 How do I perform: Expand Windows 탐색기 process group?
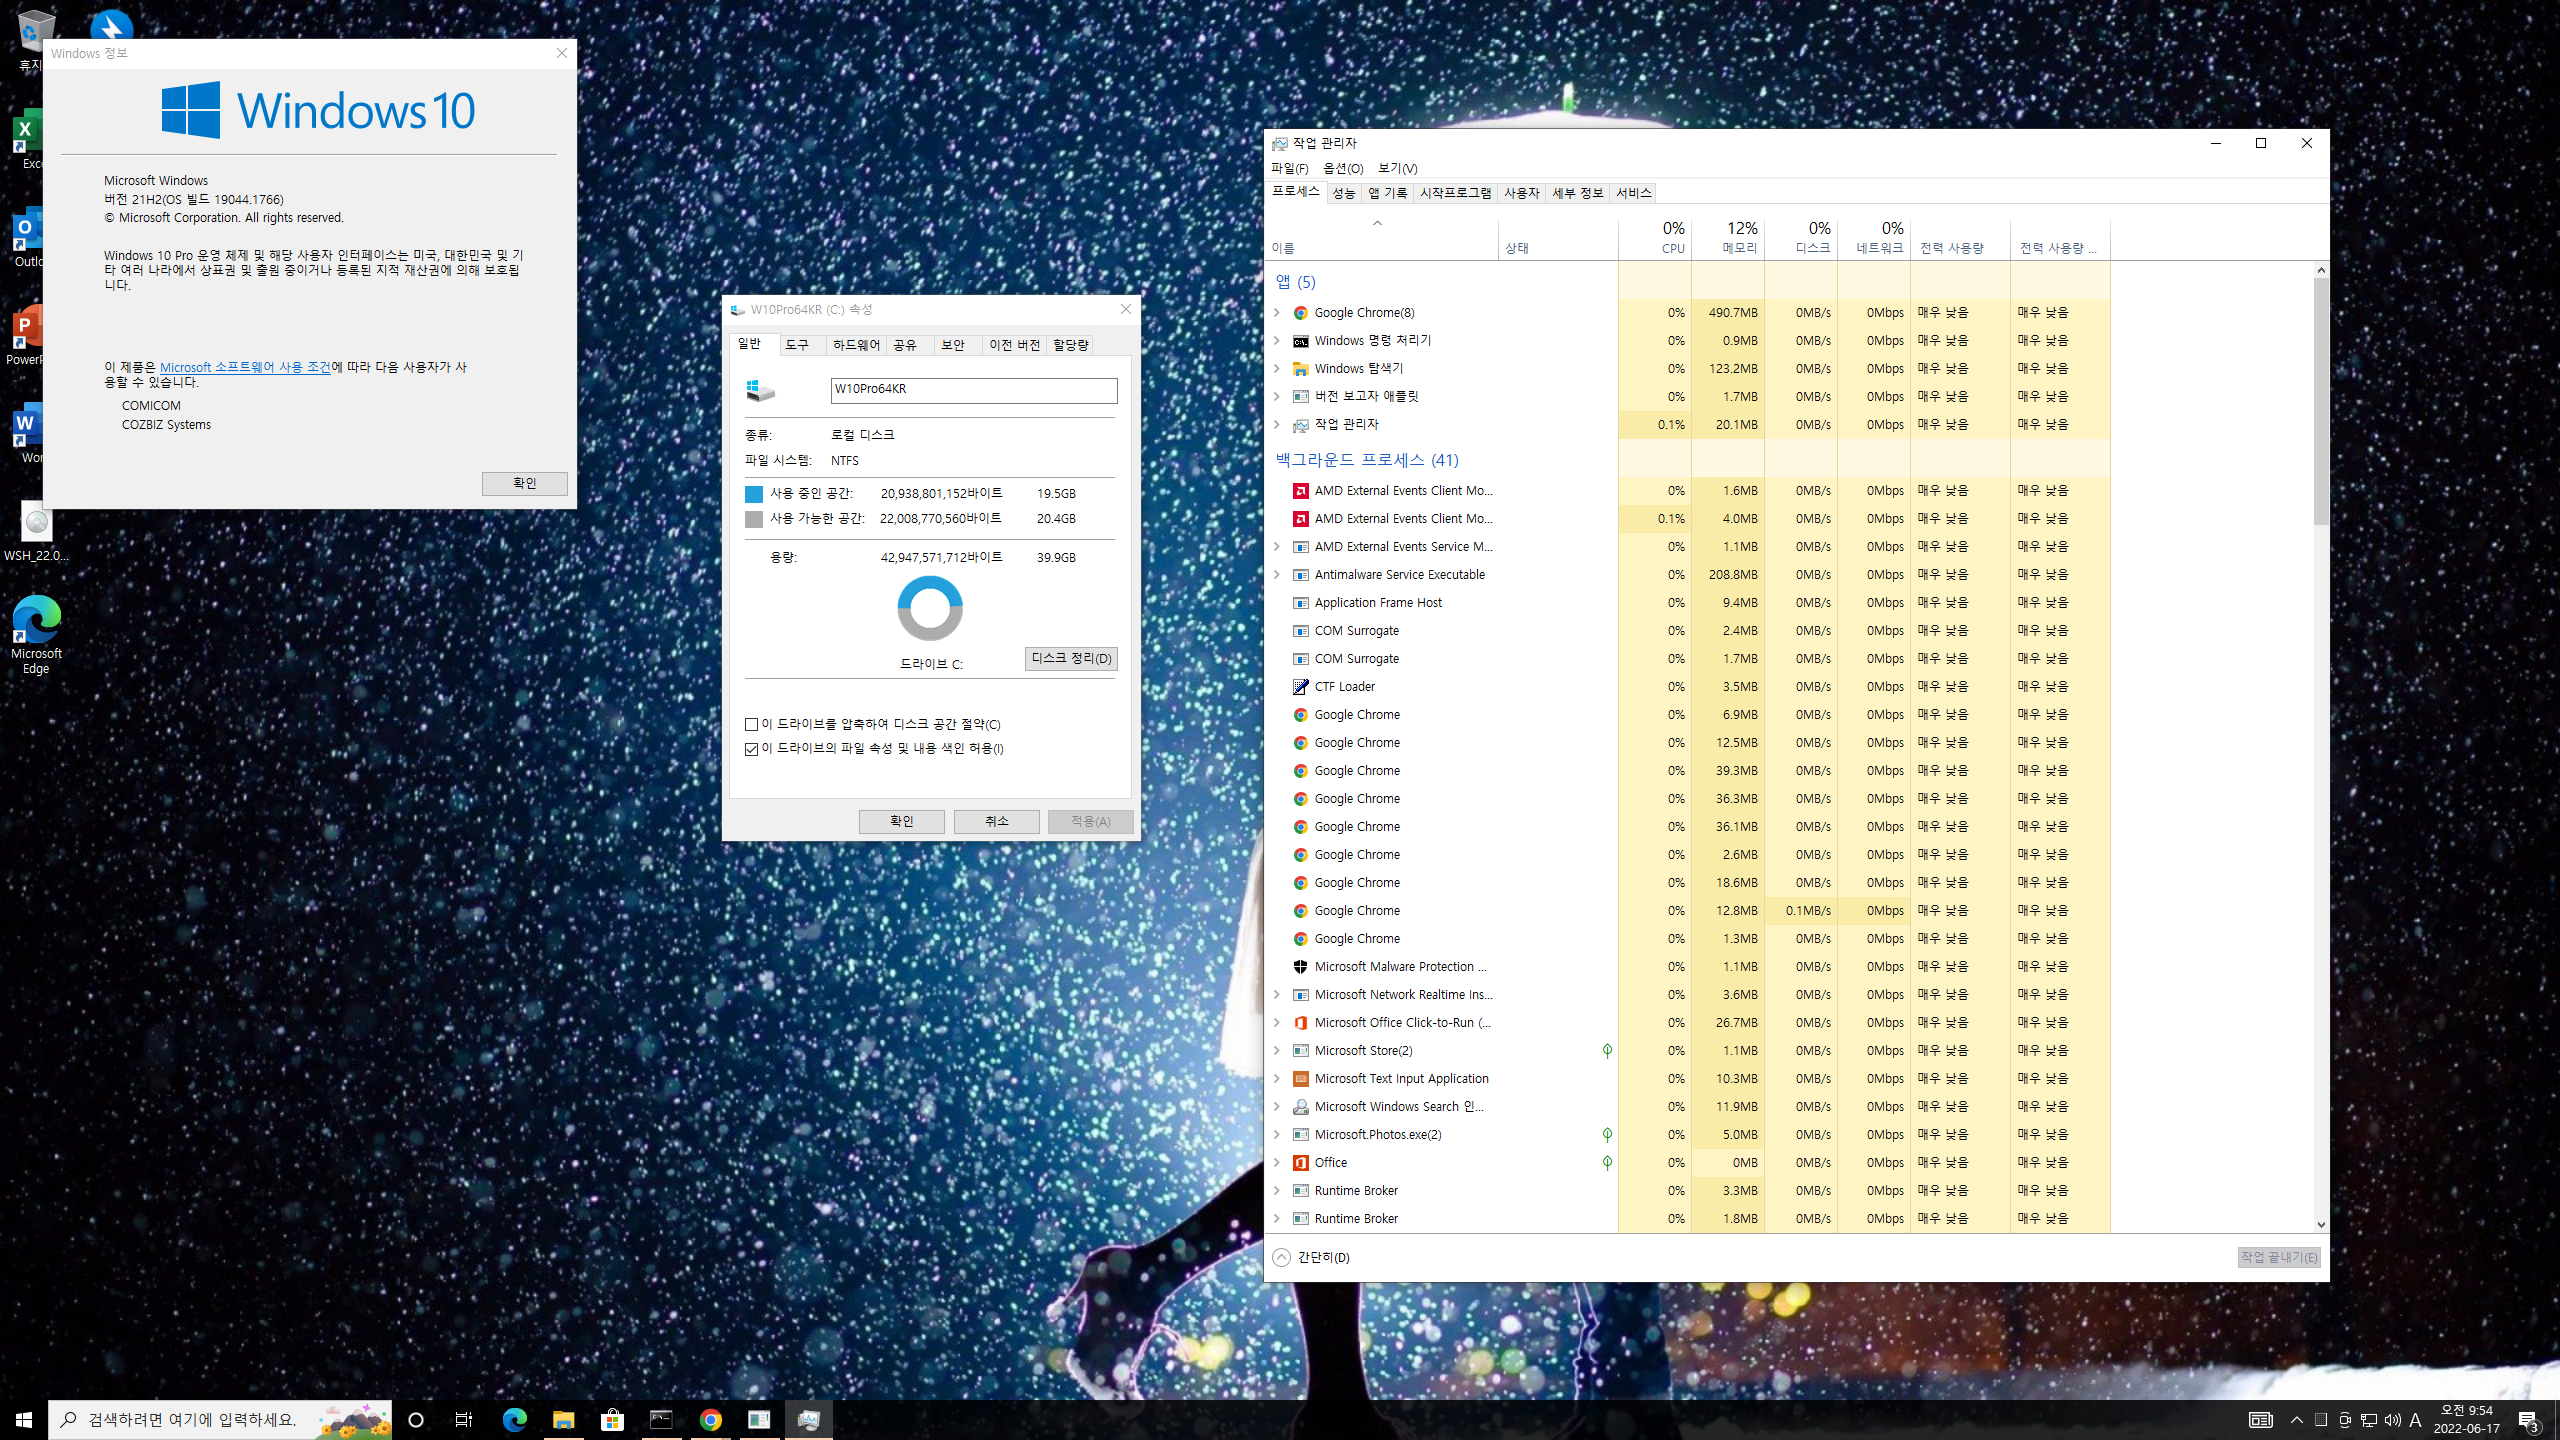point(1277,369)
